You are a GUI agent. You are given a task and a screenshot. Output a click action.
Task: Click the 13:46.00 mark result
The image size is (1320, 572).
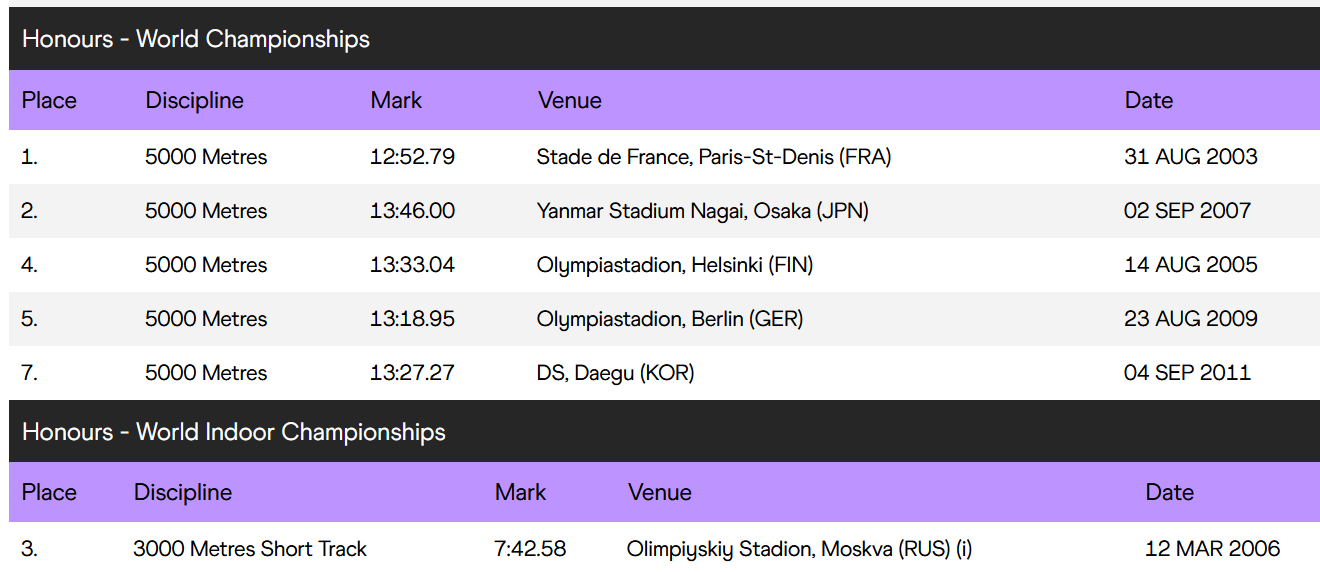pos(412,211)
